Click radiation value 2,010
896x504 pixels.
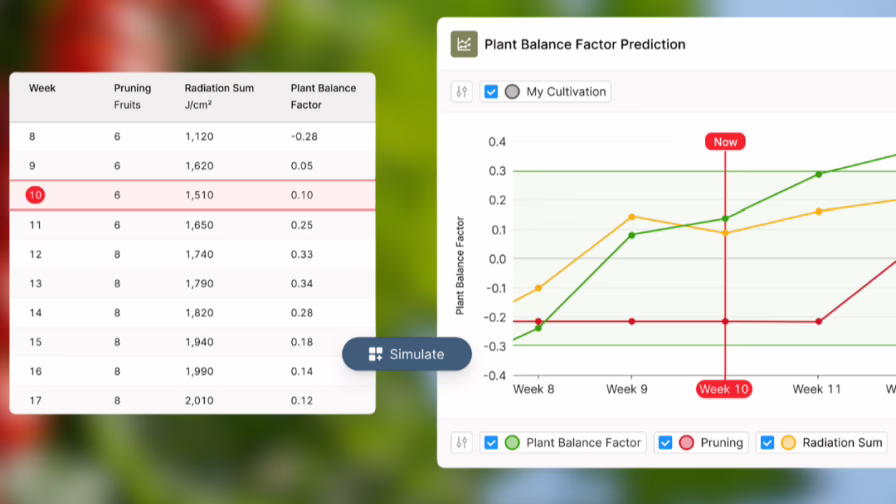coord(199,401)
